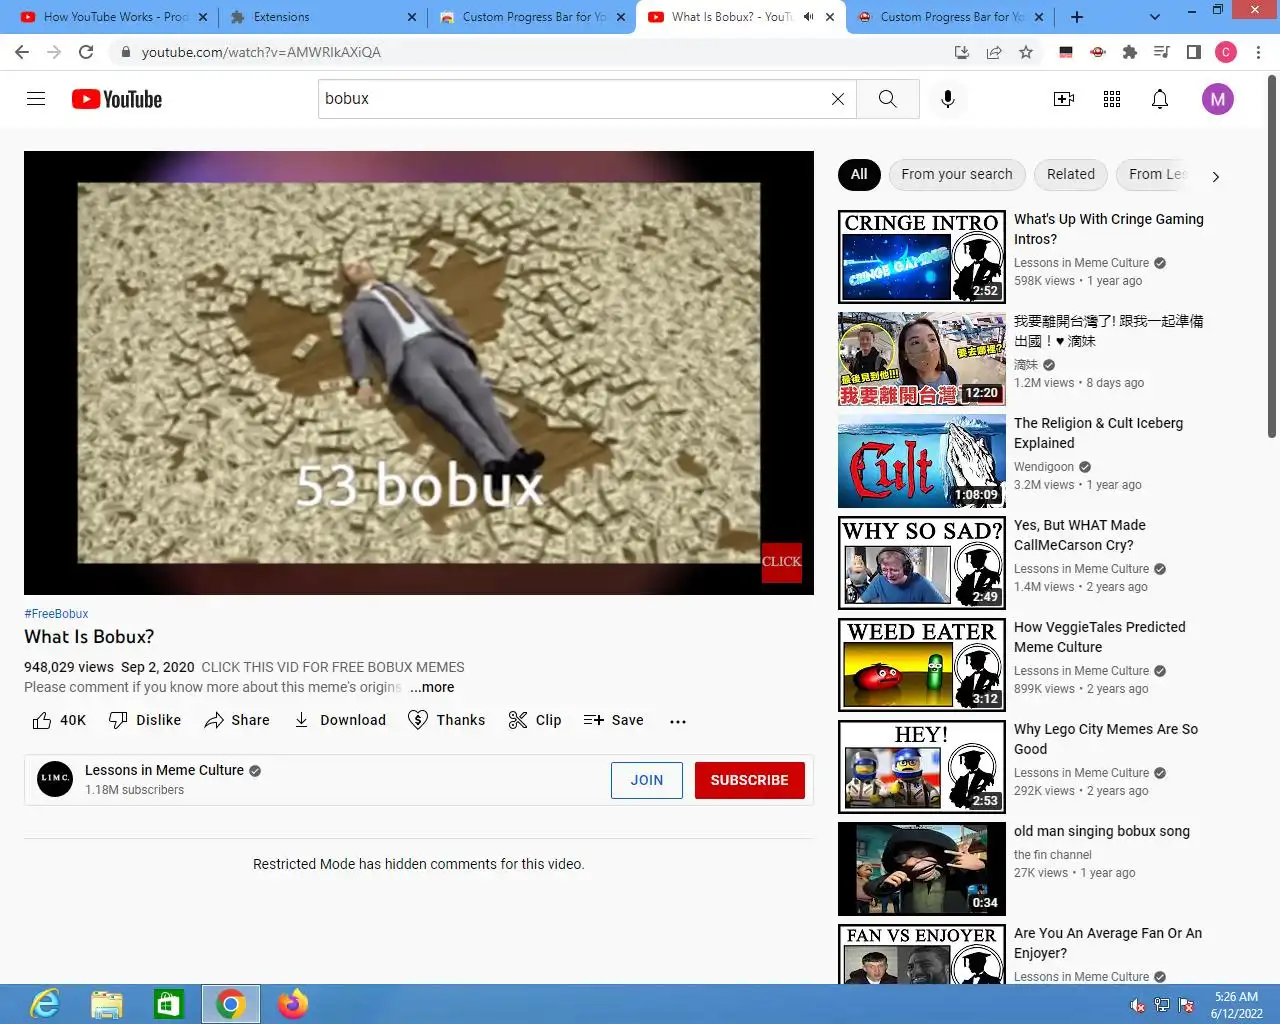
Task: Open the Create video camera icon
Action: pos(1064,99)
